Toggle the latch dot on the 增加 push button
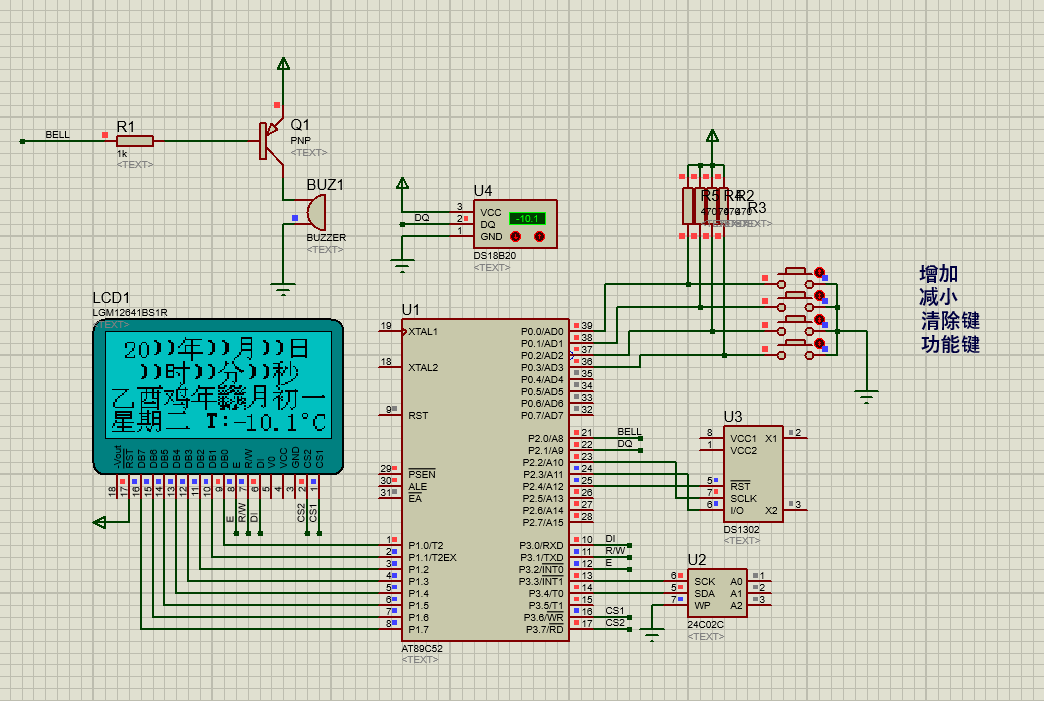Screen dimensions: 1044x701 click(820, 272)
